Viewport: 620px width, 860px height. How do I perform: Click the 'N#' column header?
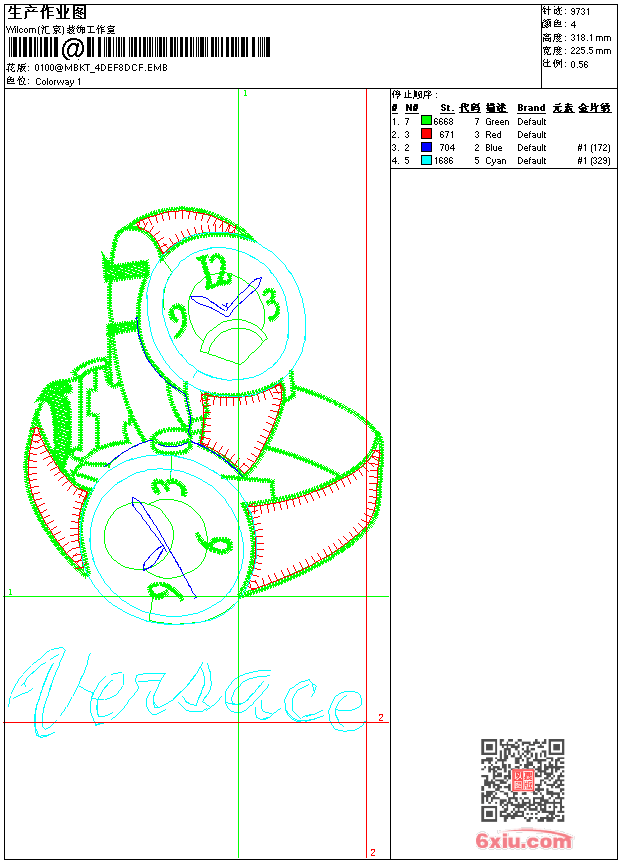[412, 108]
